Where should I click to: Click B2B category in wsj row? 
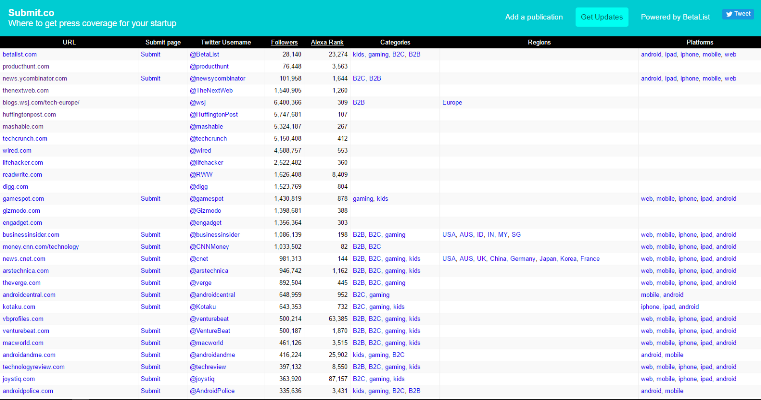(x=359, y=102)
